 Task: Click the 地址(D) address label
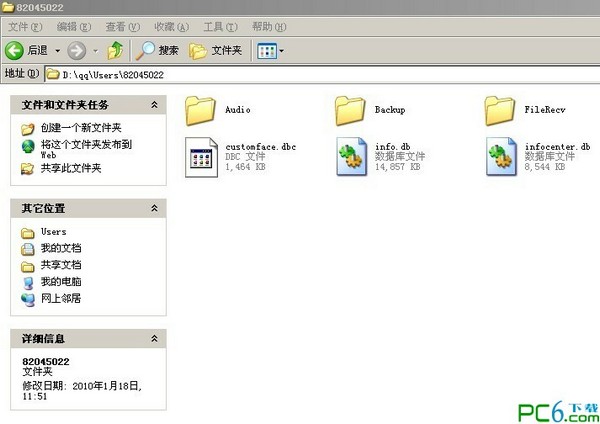coord(22,73)
